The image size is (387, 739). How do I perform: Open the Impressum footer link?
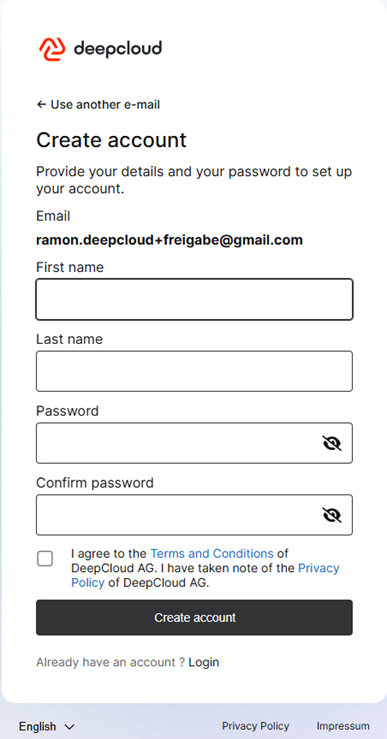[343, 726]
